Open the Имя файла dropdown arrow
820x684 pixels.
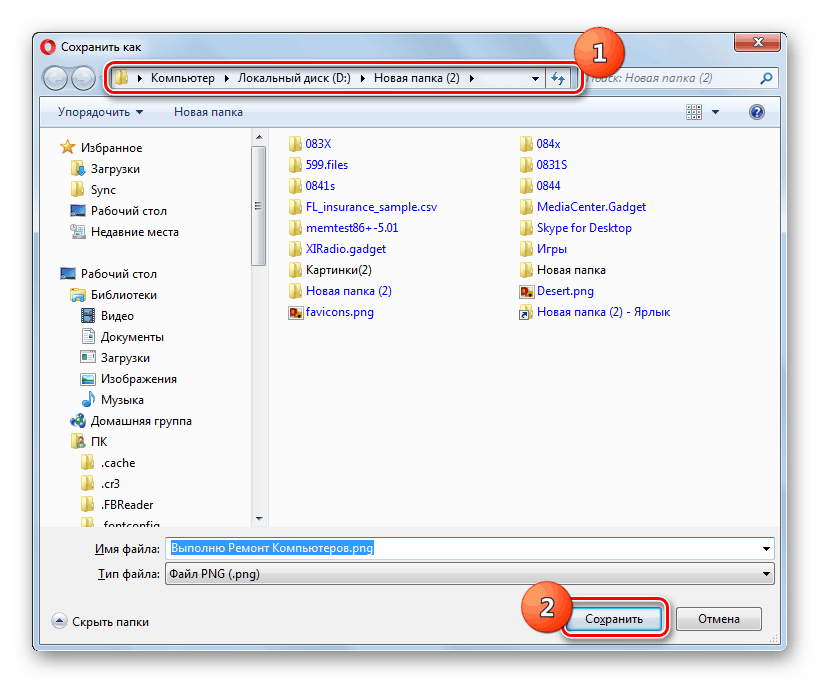(x=766, y=549)
